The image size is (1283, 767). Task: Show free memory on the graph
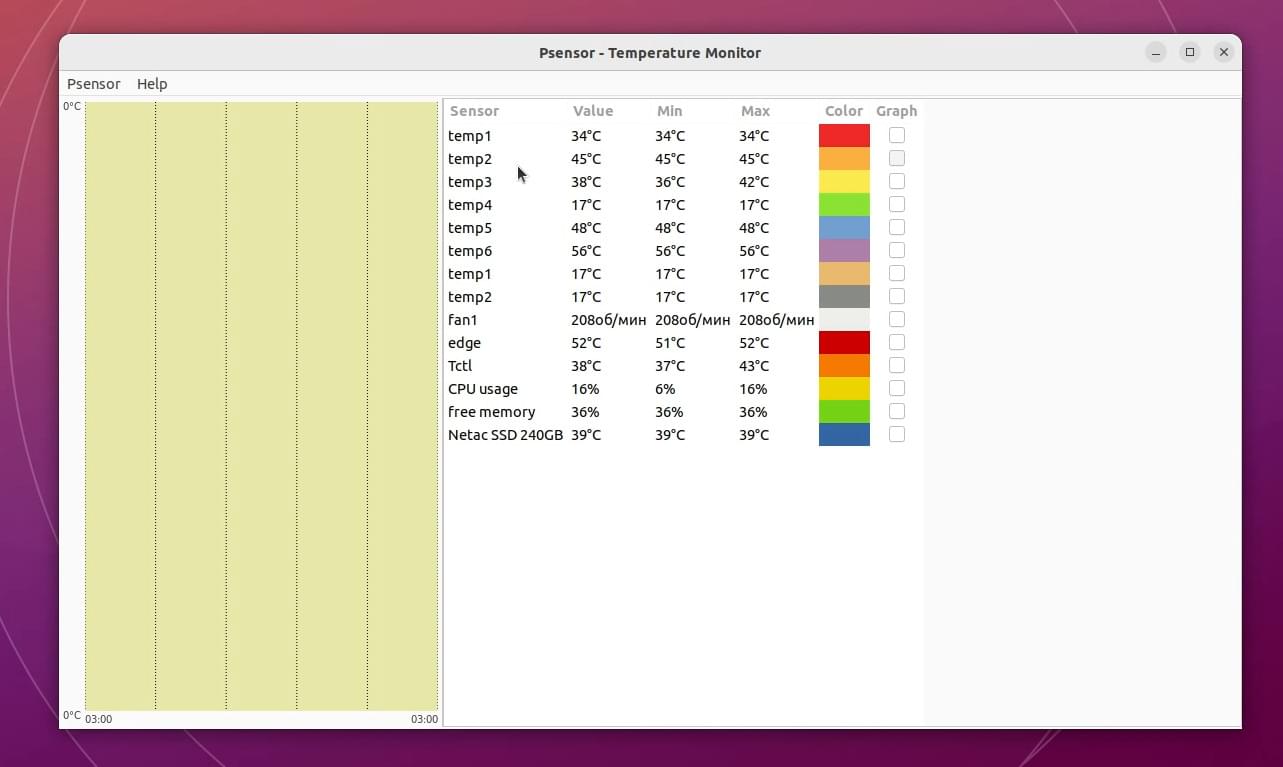pos(897,411)
